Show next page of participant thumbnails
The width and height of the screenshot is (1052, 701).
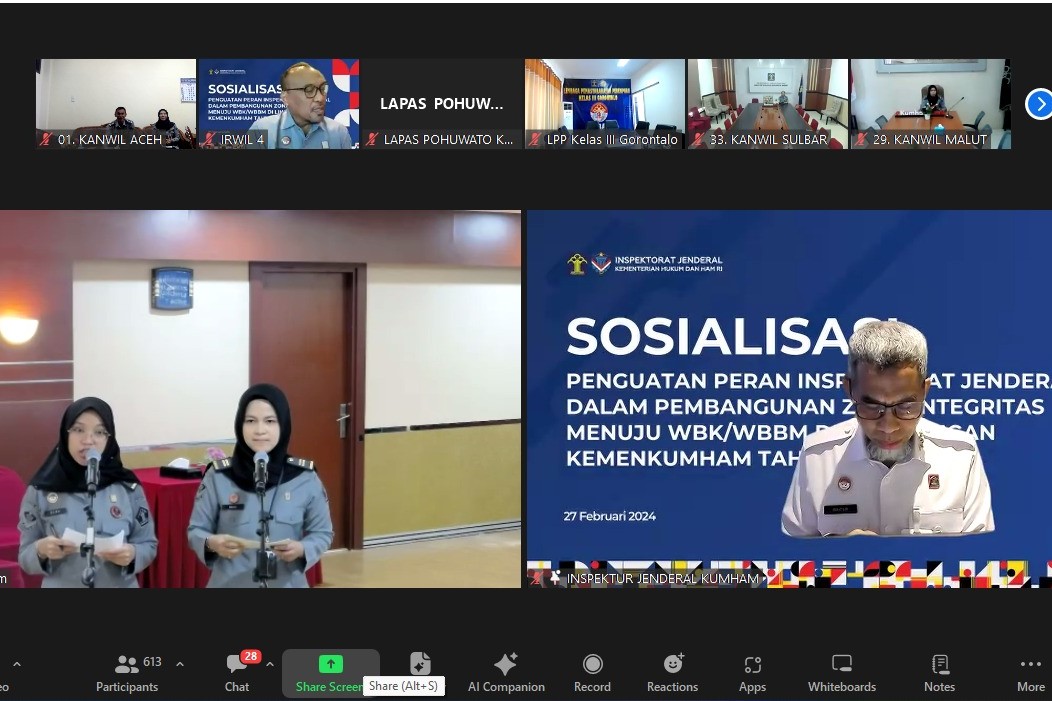1039,103
